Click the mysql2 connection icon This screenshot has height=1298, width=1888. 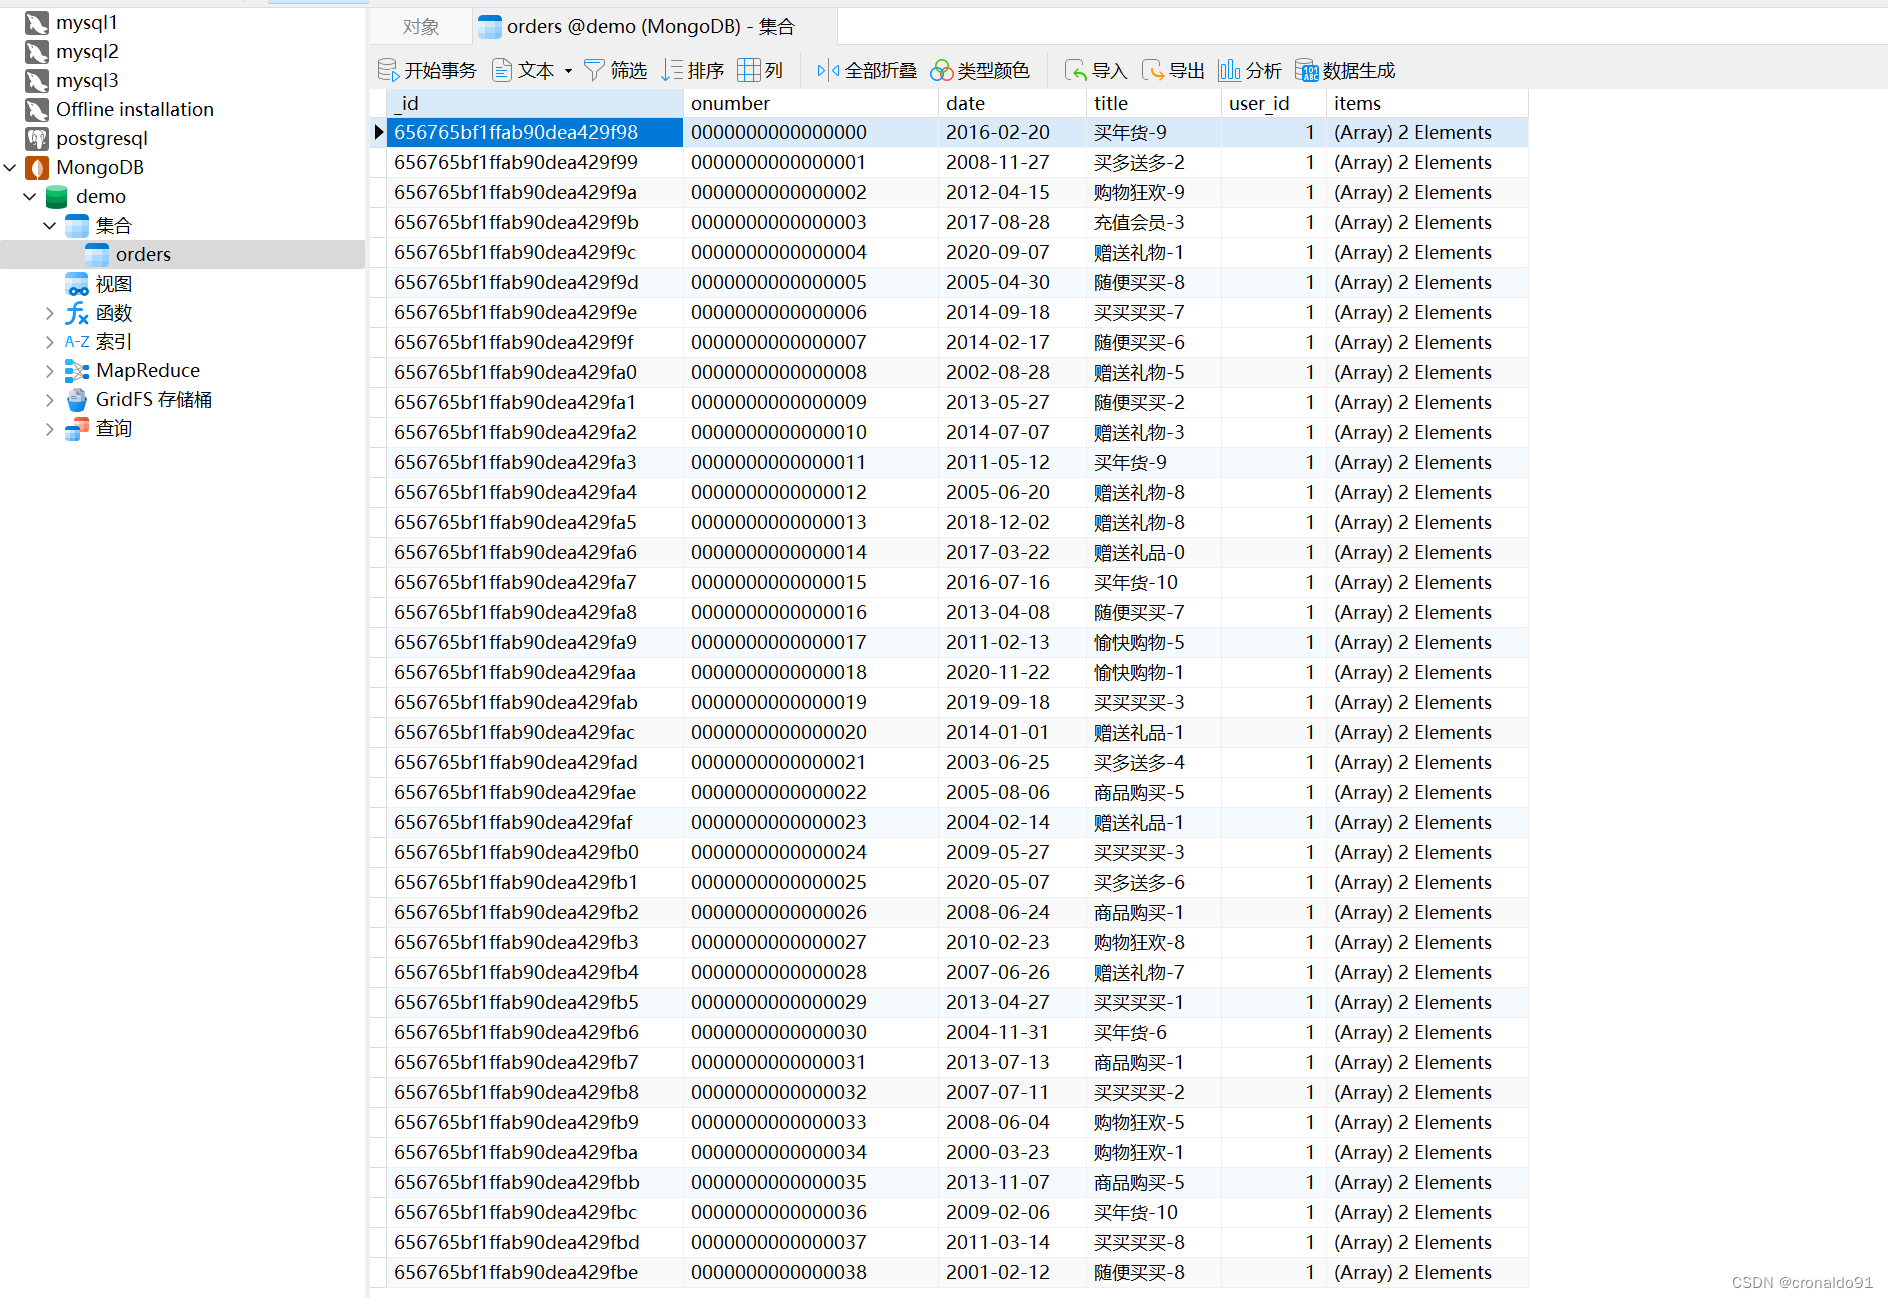(x=37, y=51)
